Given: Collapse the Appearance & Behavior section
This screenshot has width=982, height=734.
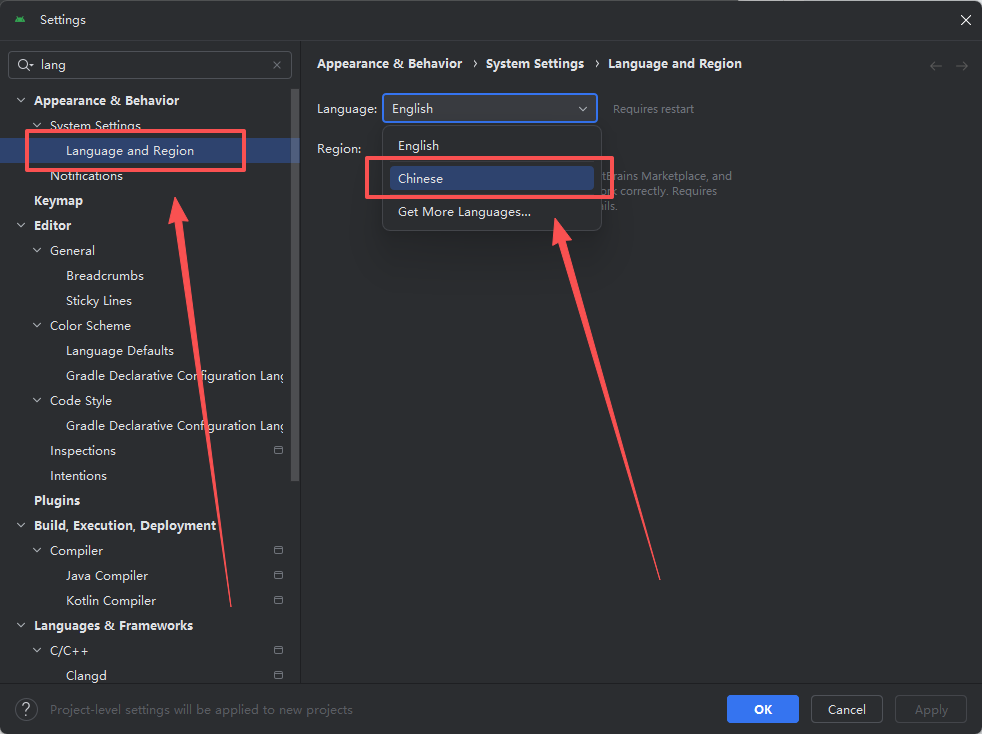Looking at the screenshot, I should pyautogui.click(x=21, y=101).
